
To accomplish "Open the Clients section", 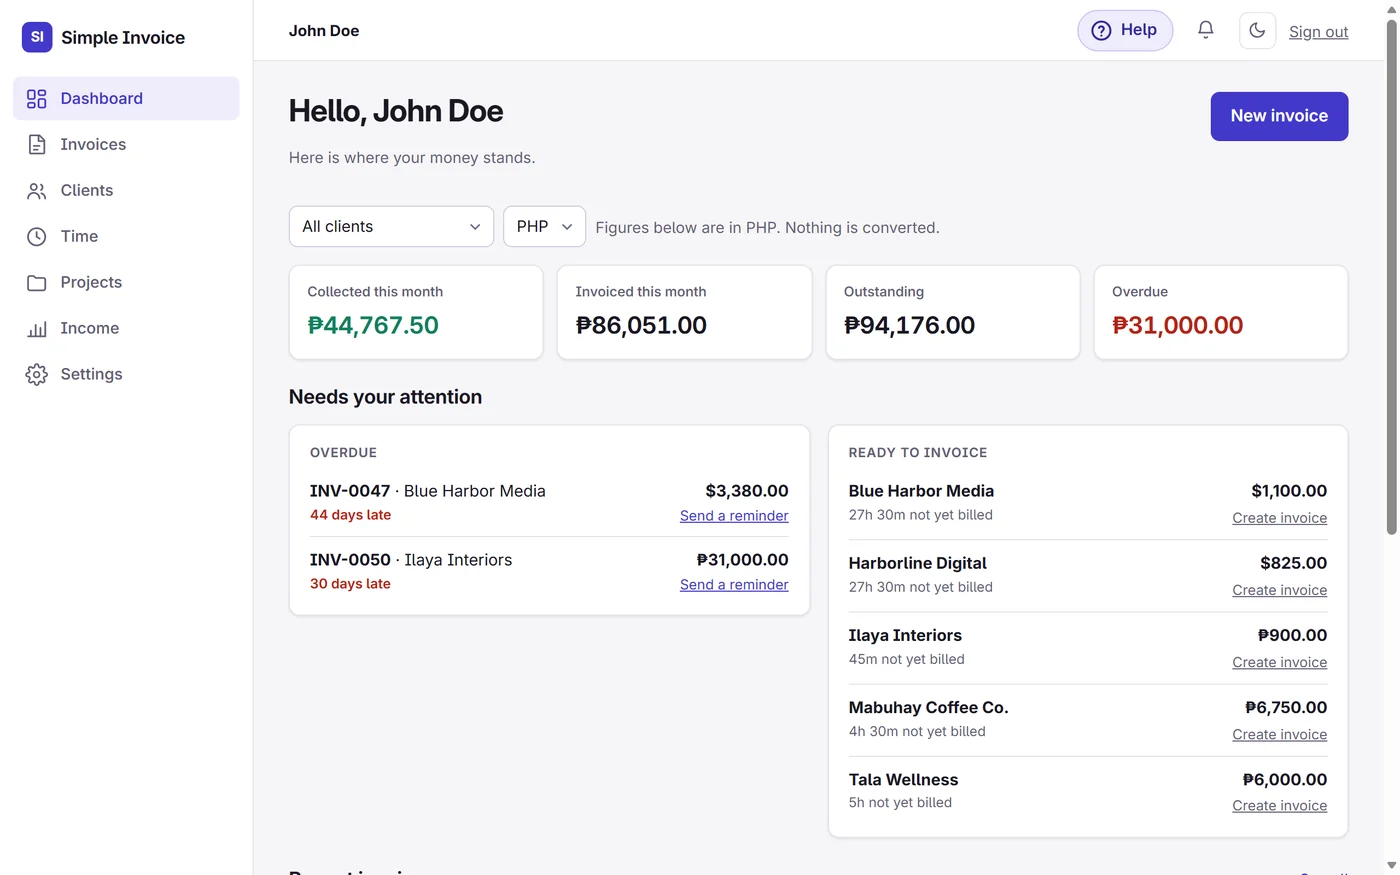I will (x=126, y=190).
